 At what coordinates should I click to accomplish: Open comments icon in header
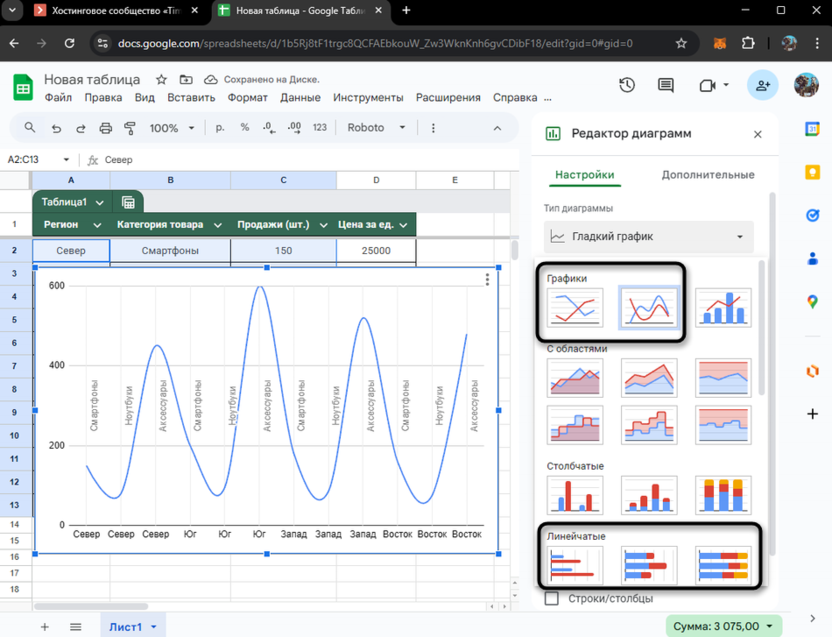[665, 86]
